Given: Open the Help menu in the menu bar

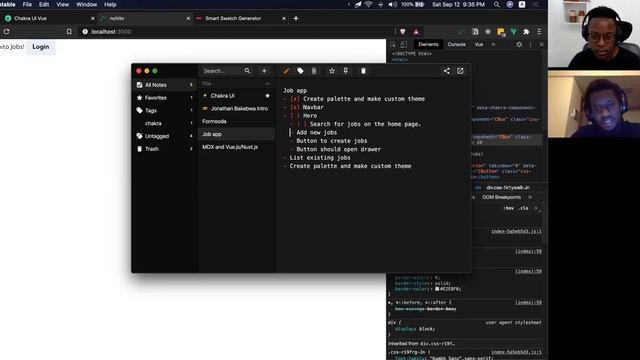Looking at the screenshot, I should [x=110, y=4].
